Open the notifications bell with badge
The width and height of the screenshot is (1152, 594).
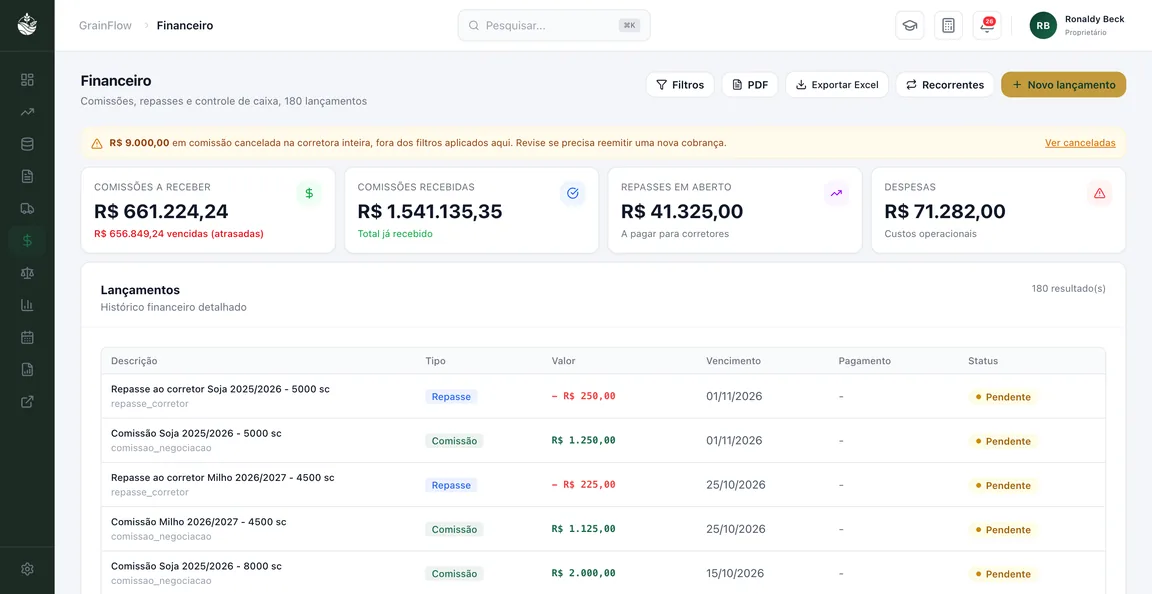click(987, 26)
